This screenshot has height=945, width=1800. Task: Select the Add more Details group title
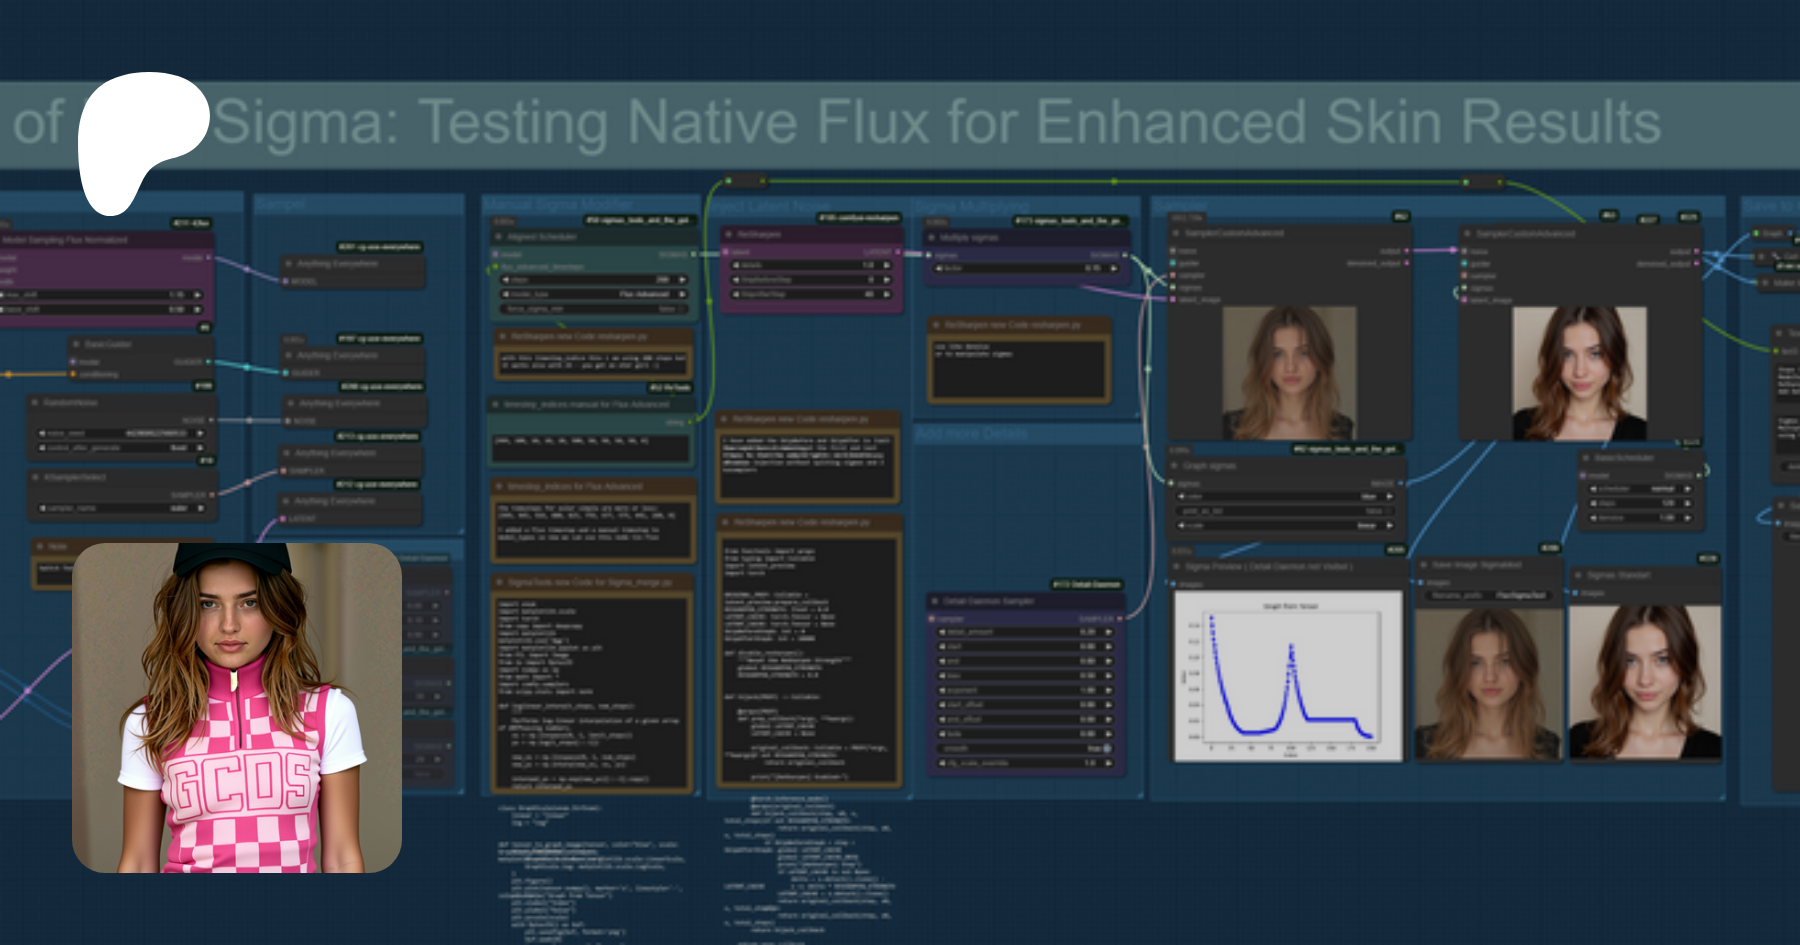click(x=972, y=434)
